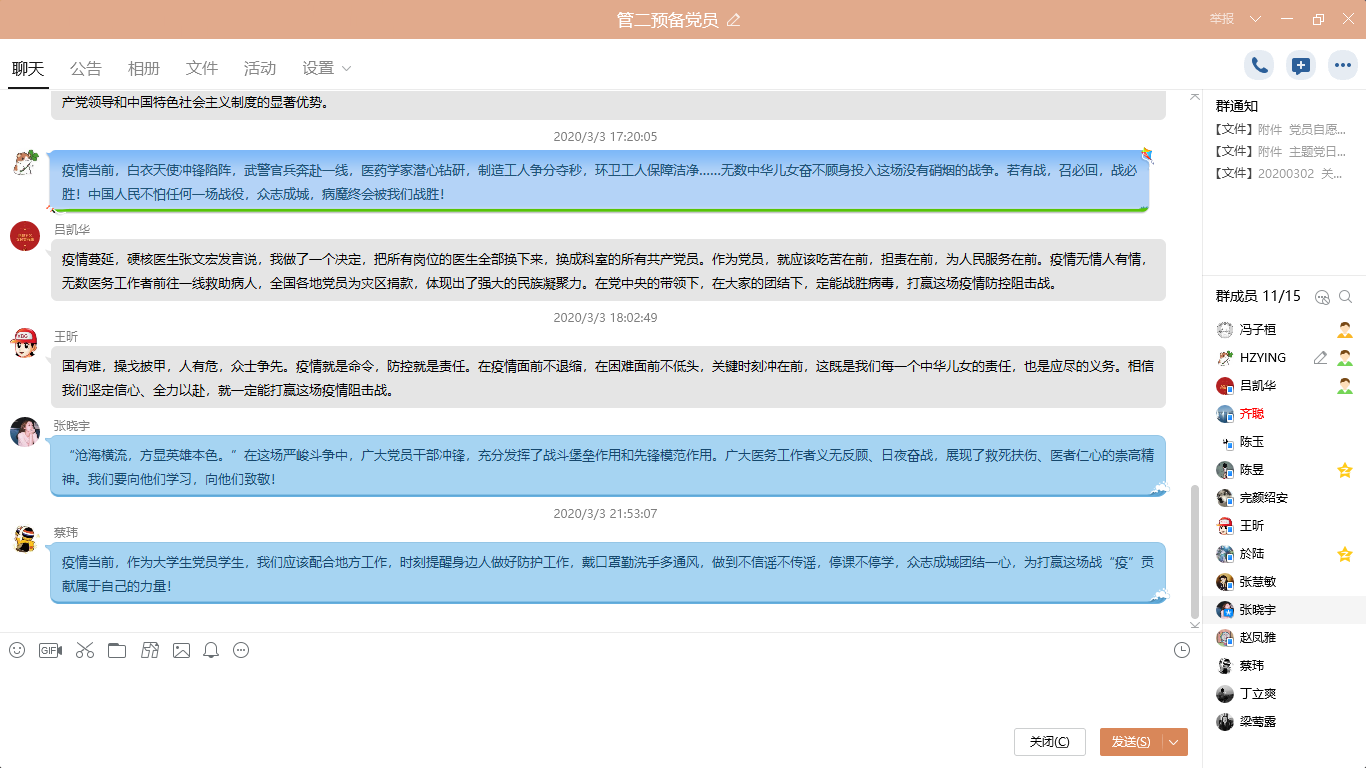Select the scissors screenshot tool
1366x768 pixels.
[84, 650]
